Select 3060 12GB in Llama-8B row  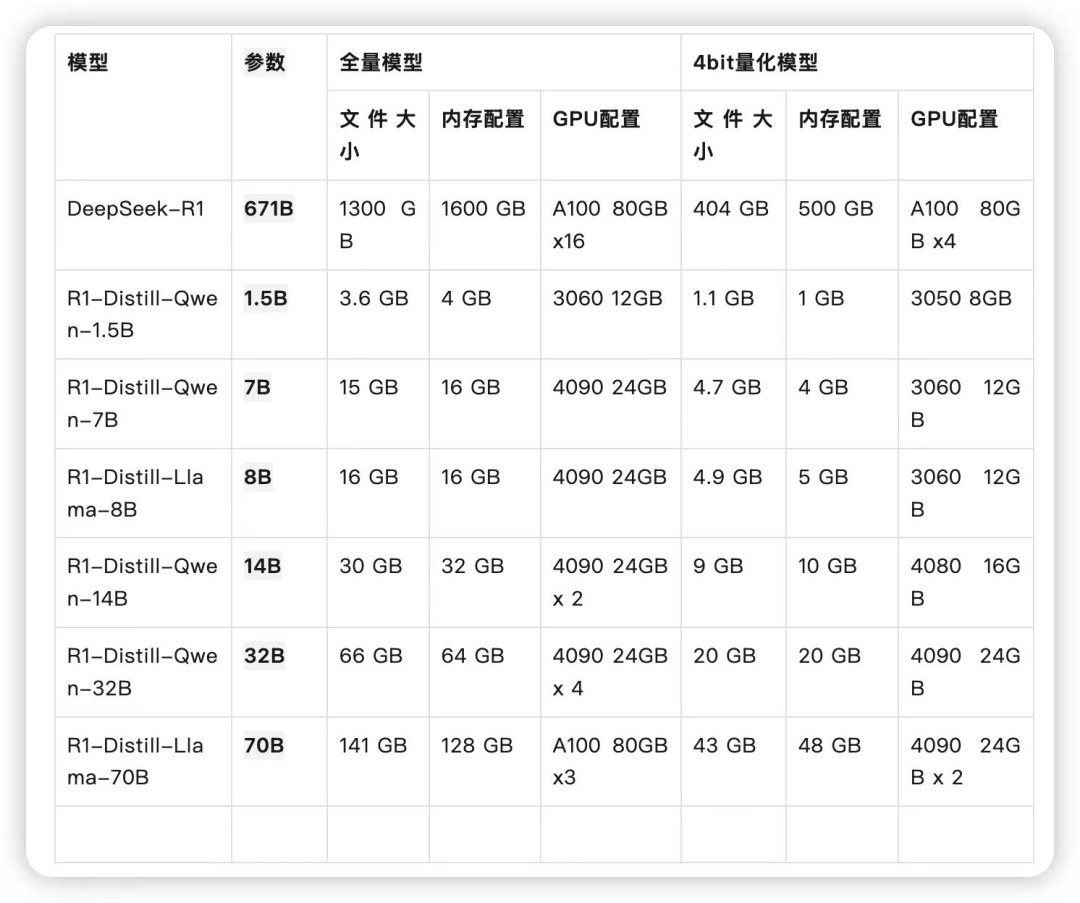pos(966,493)
